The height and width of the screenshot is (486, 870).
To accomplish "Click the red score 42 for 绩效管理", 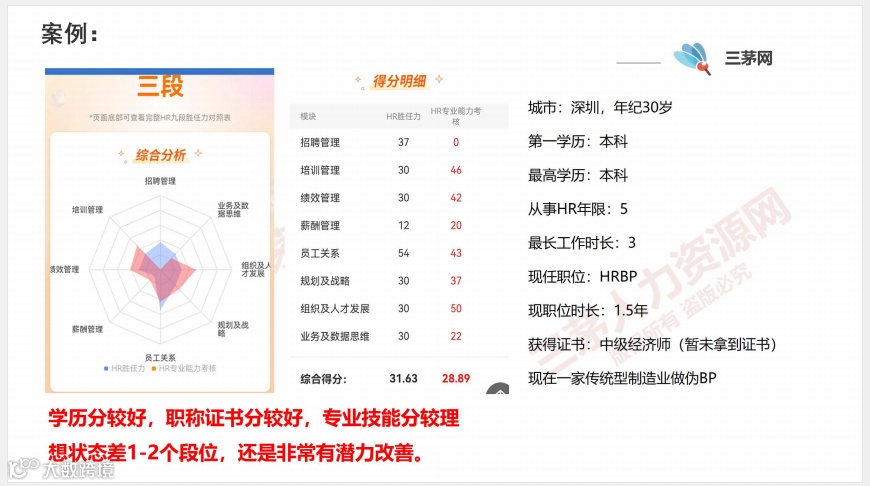I will pyautogui.click(x=456, y=198).
